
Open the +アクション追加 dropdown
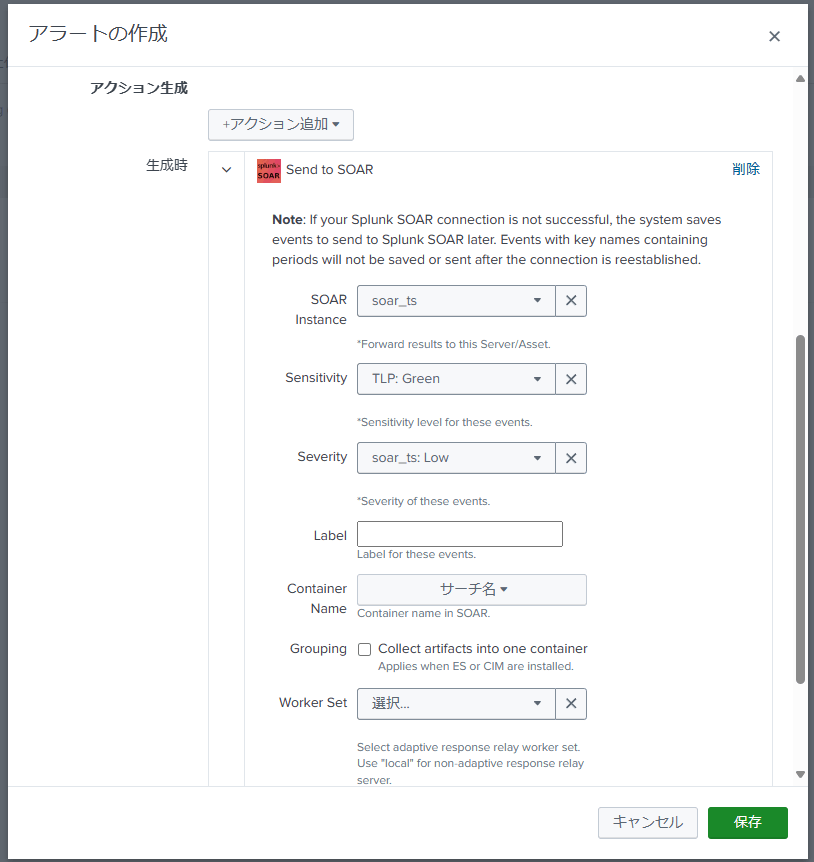coord(280,125)
